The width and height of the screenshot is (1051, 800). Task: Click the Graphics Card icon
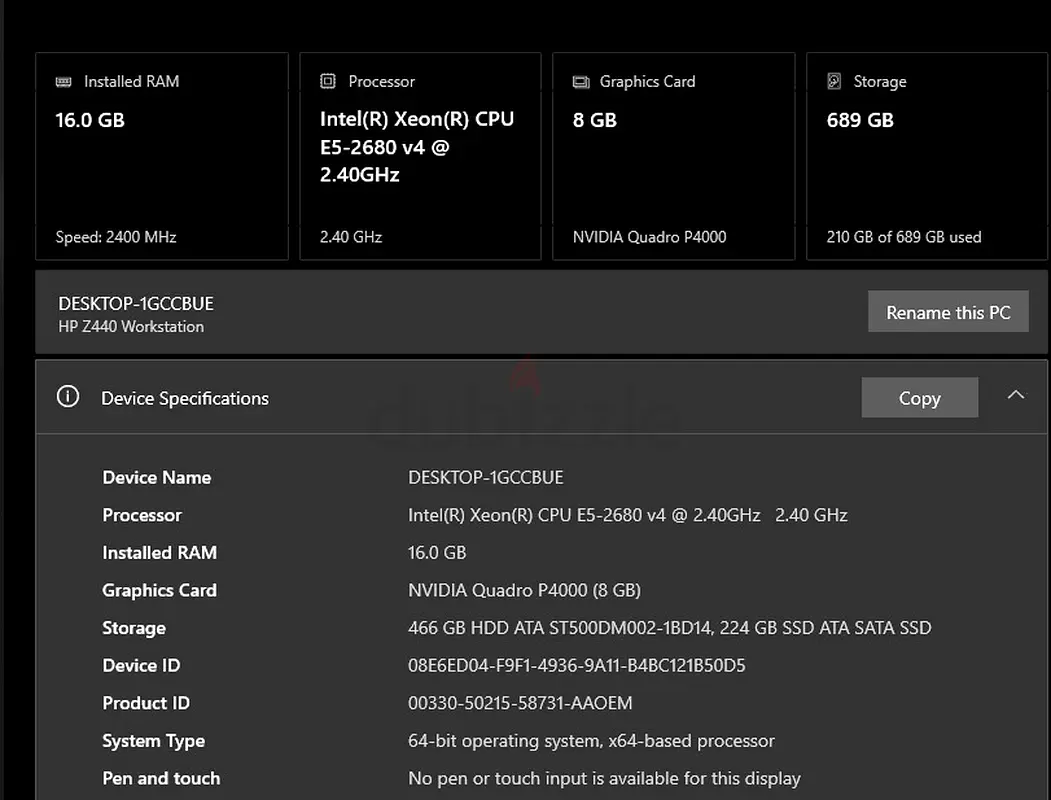[581, 82]
